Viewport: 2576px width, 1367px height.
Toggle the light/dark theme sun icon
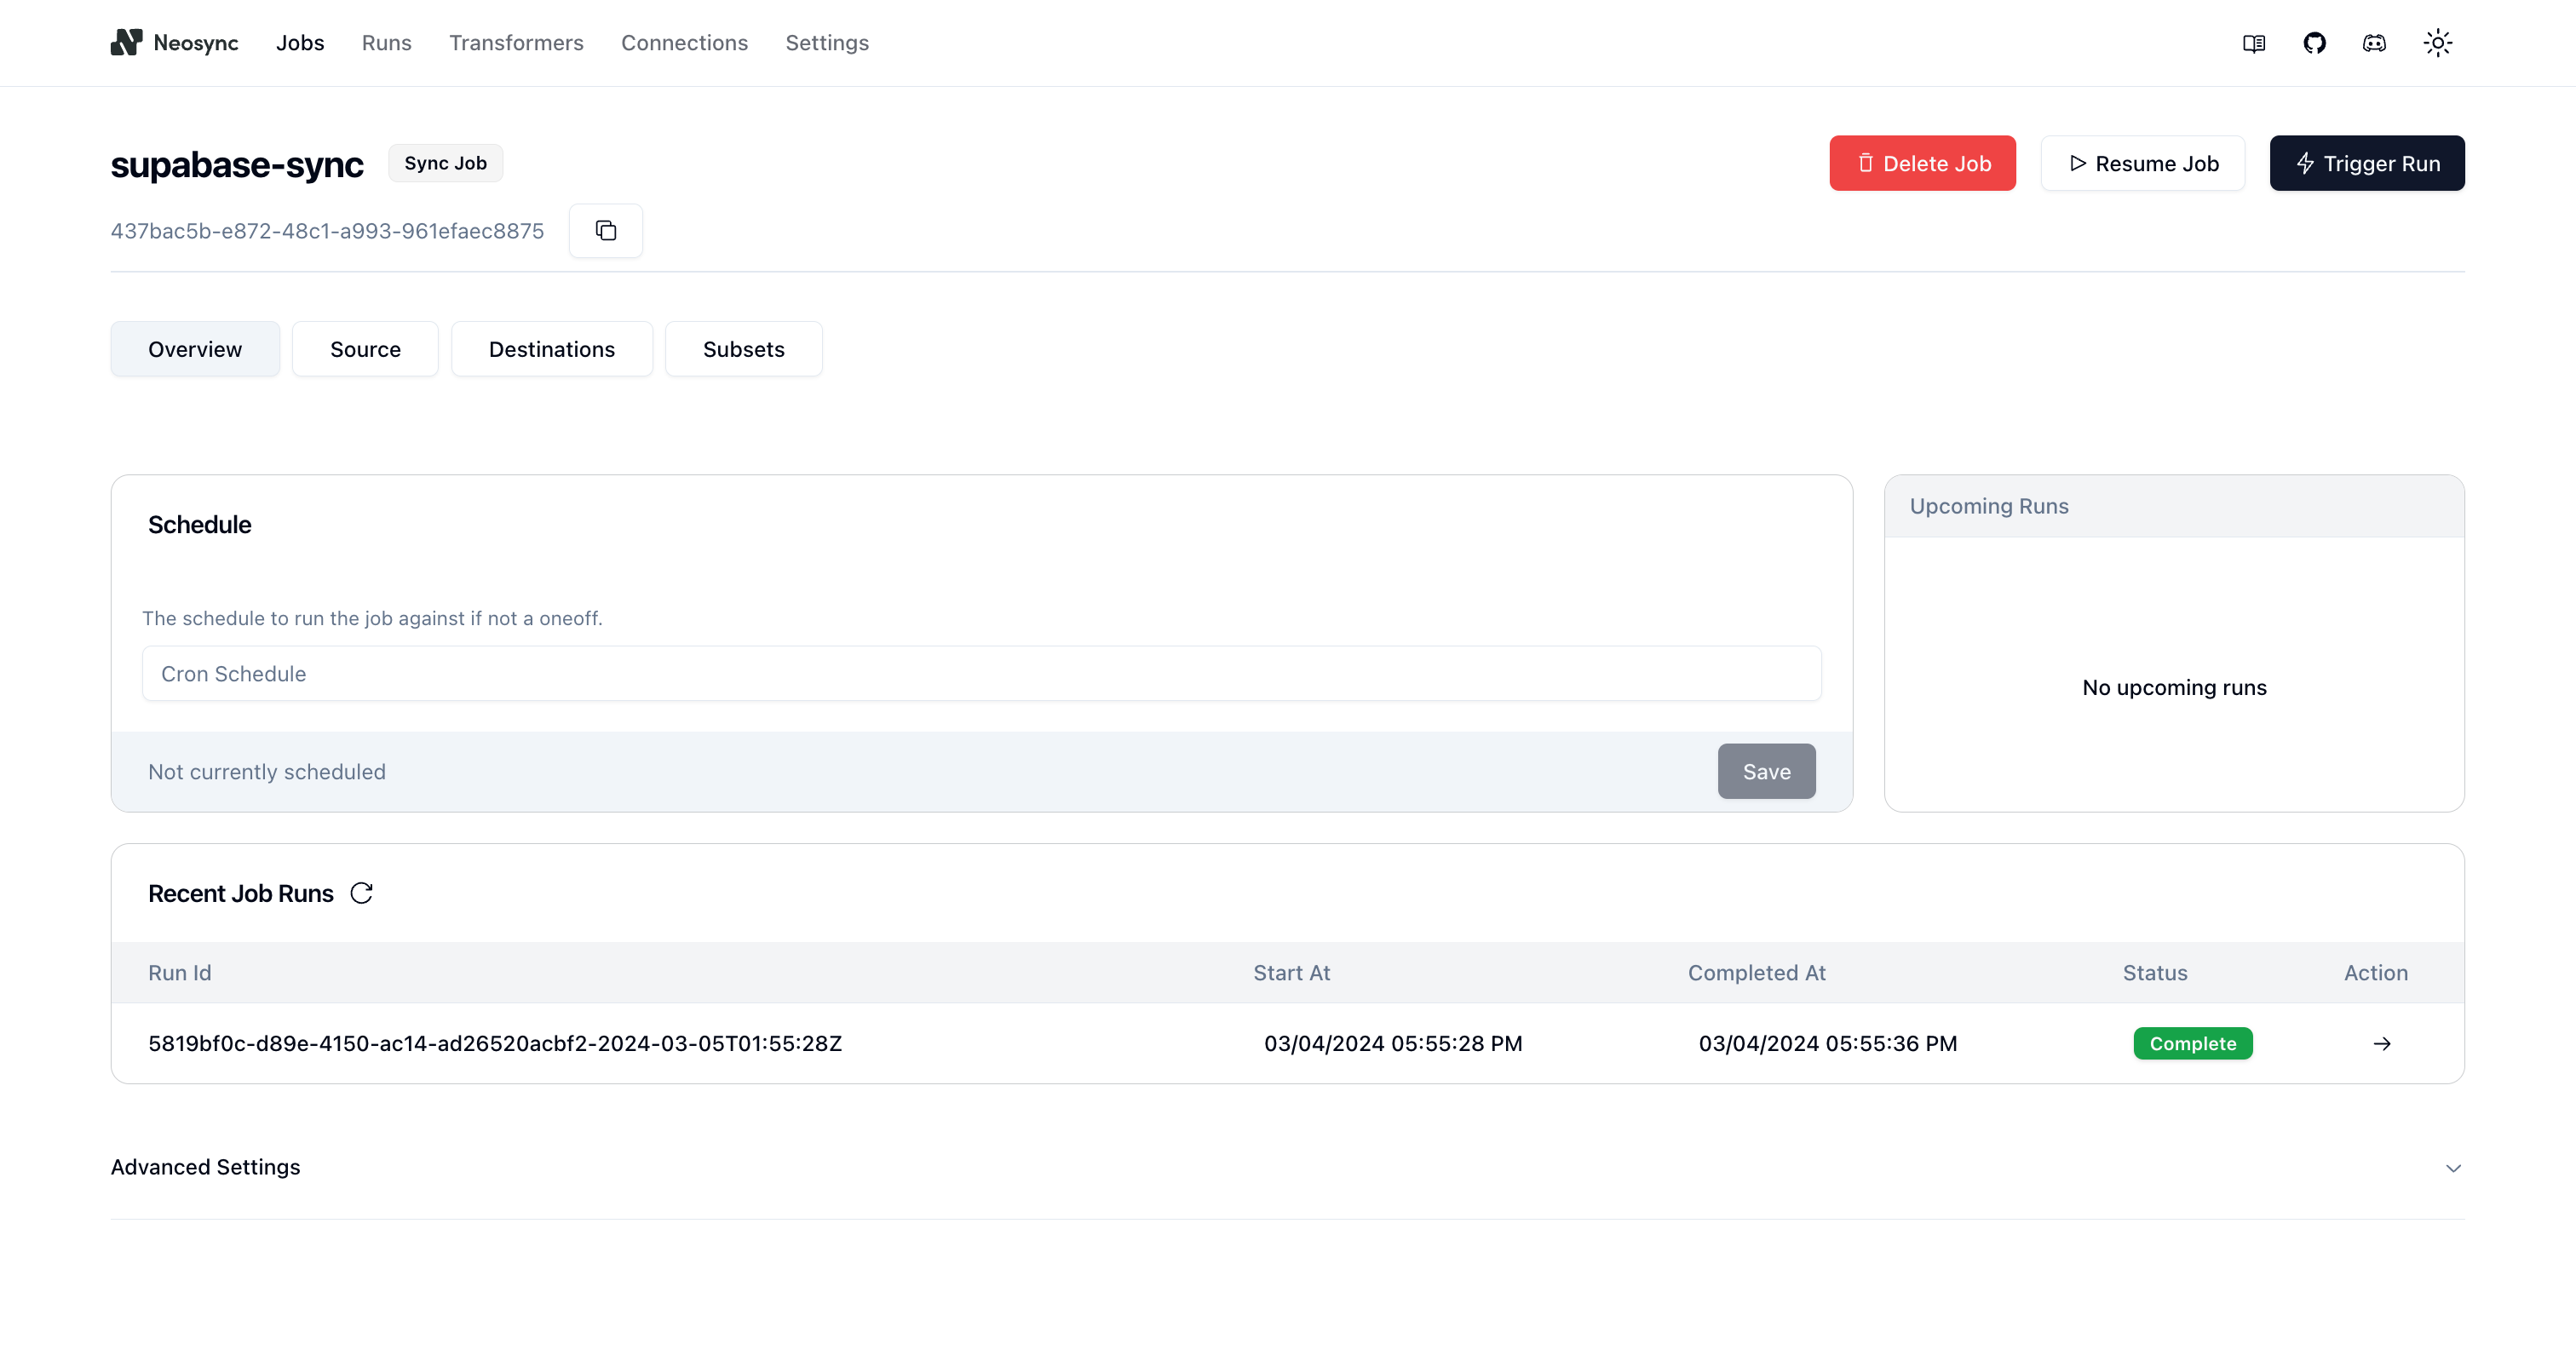[2437, 43]
